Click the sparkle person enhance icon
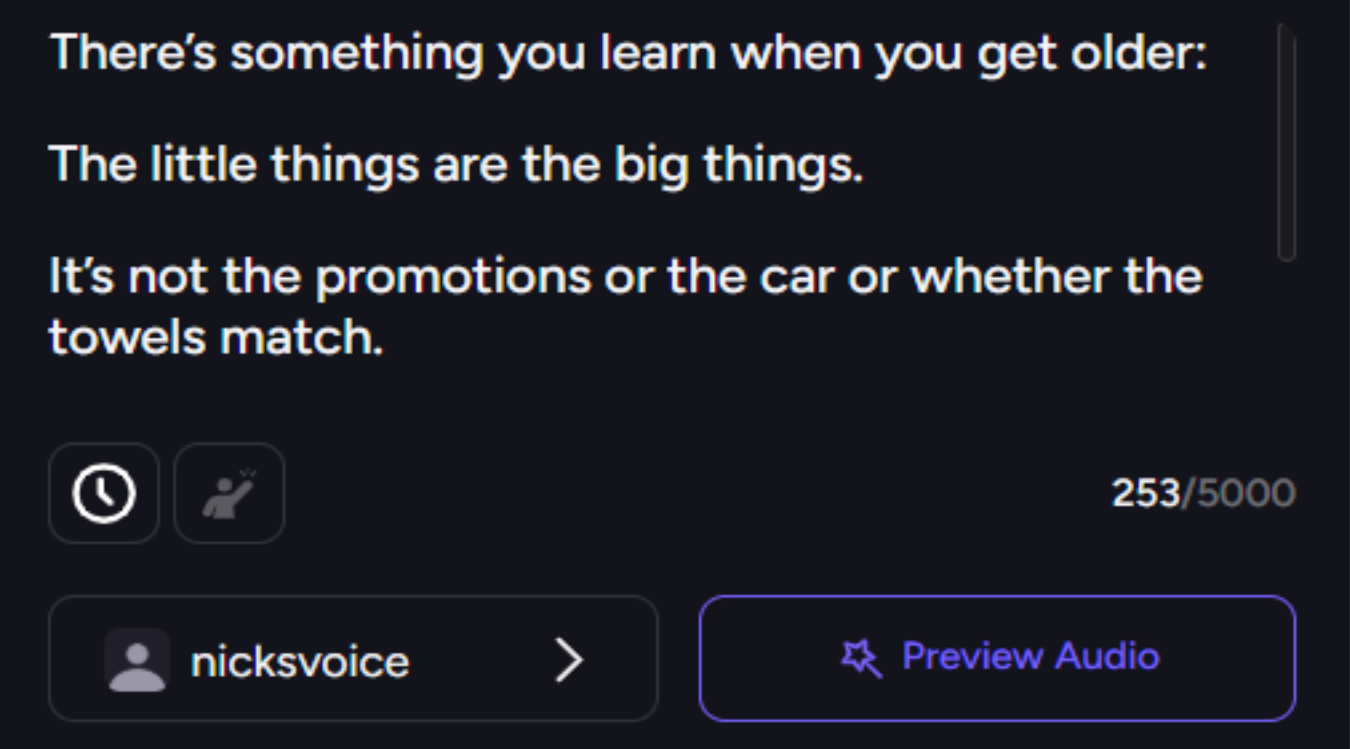Screen dimensions: 1350x749 229,493
